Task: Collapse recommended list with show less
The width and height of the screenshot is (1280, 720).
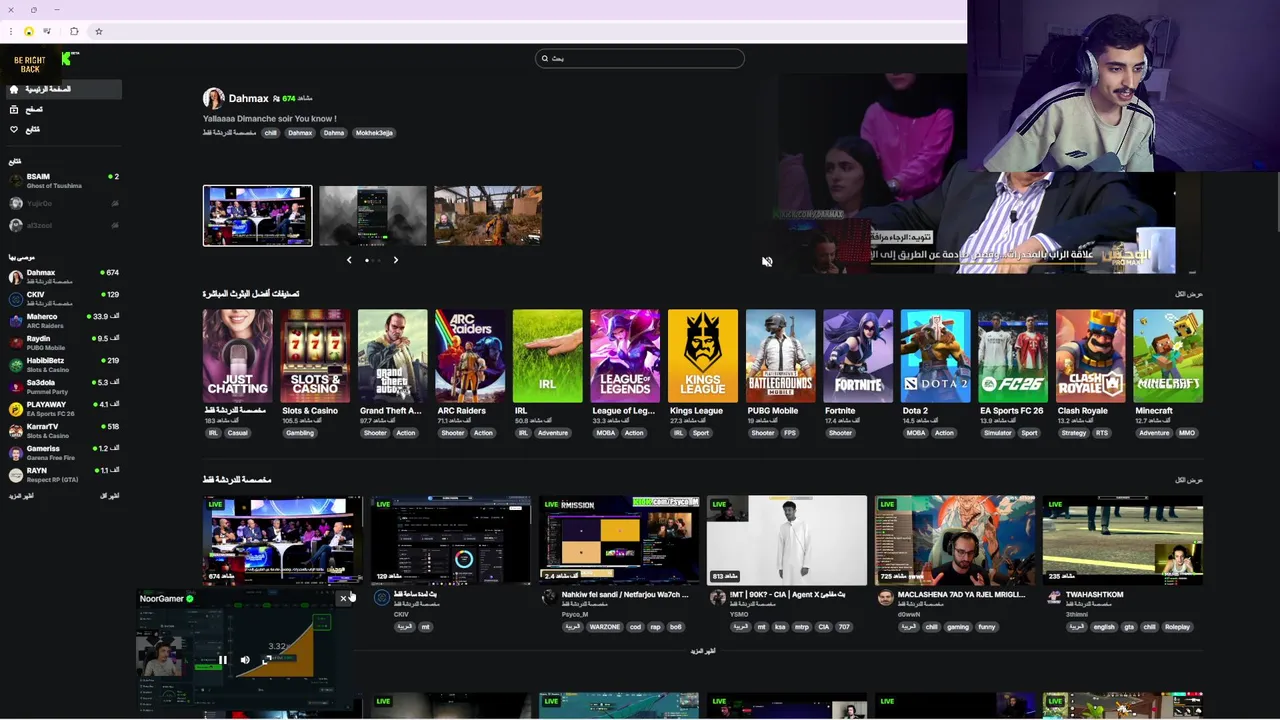Action: [110, 496]
